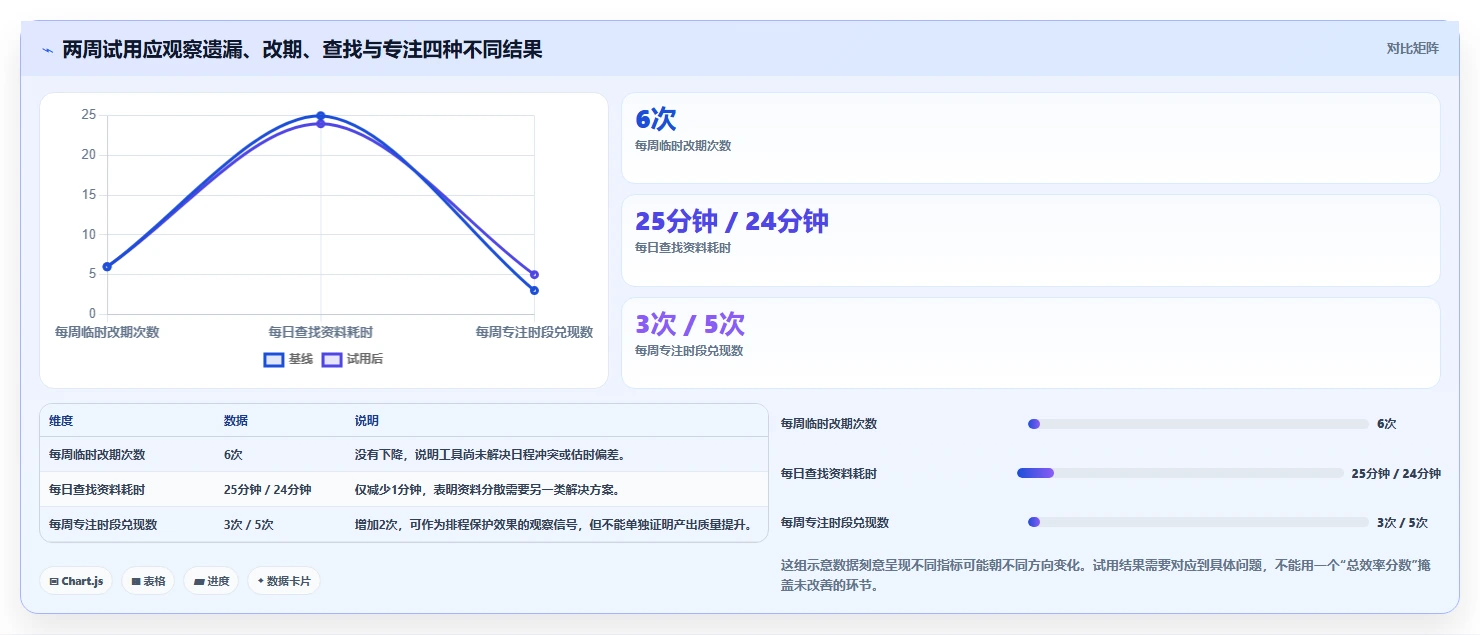The height and width of the screenshot is (635, 1480).
Task: Click the 每日查找资料耗时 cell in the table
Action: coord(97,489)
